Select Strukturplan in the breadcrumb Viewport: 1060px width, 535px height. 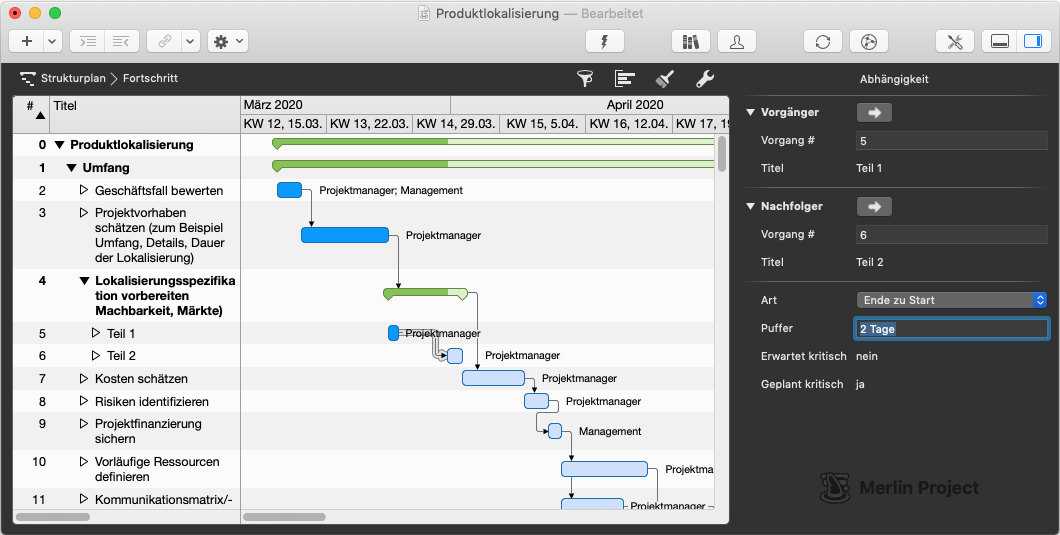(73, 78)
